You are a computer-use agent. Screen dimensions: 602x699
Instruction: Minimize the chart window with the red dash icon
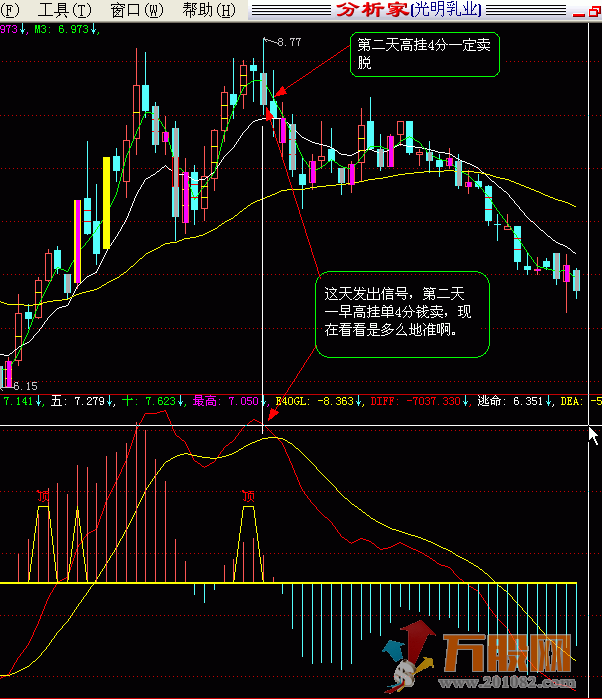pyautogui.click(x=579, y=13)
